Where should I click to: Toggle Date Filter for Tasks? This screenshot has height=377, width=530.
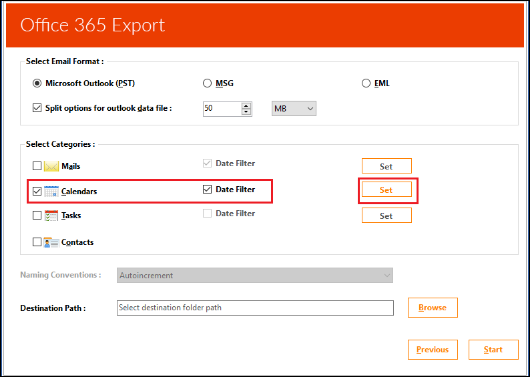207,213
